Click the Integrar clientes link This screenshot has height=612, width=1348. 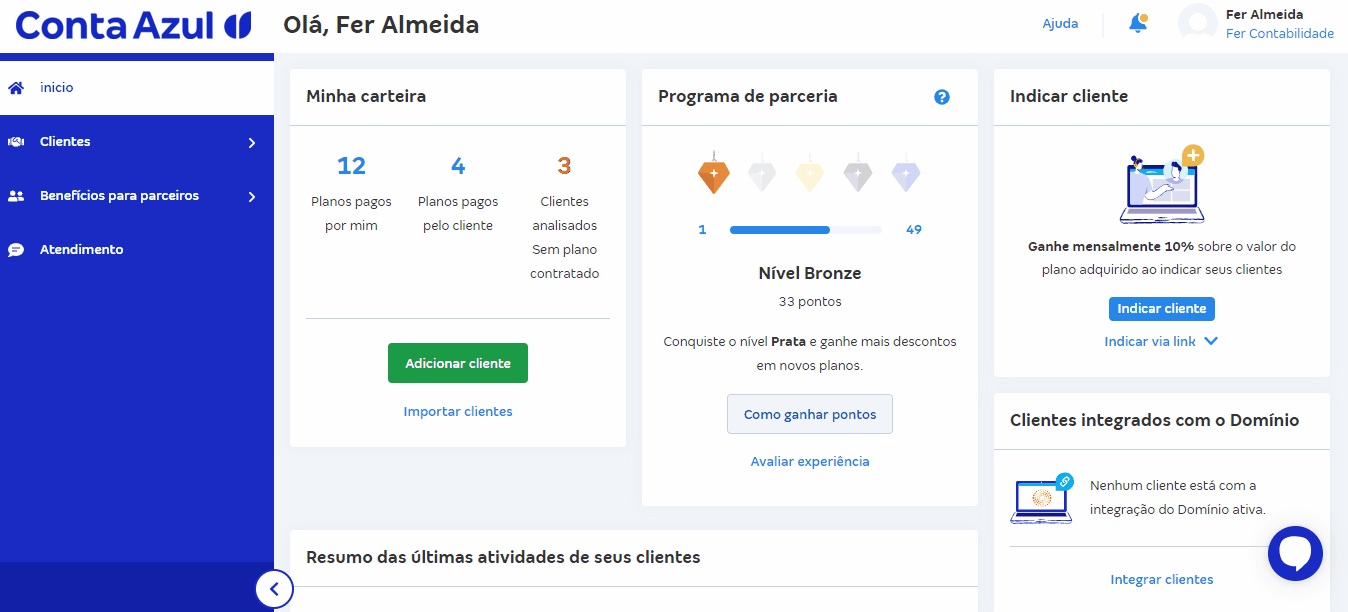click(x=1162, y=580)
